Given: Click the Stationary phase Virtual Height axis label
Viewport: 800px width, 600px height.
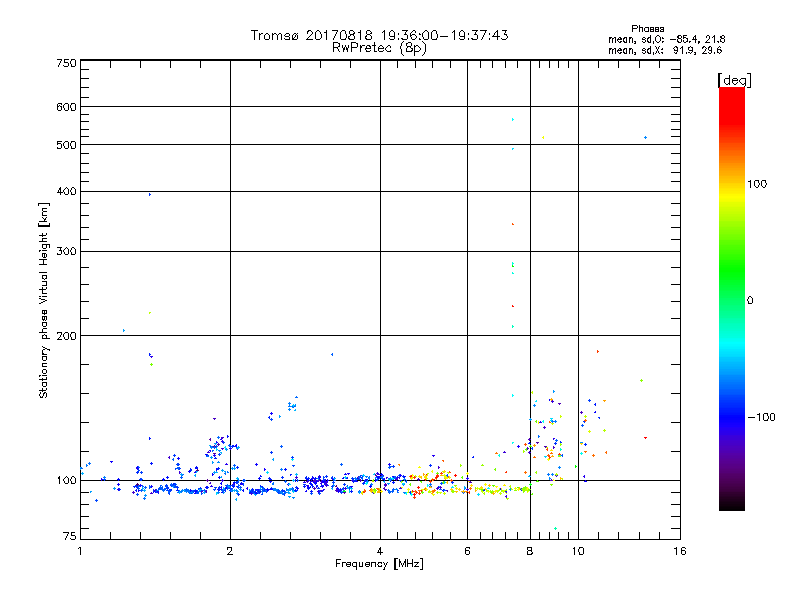Looking at the screenshot, I should [43, 301].
